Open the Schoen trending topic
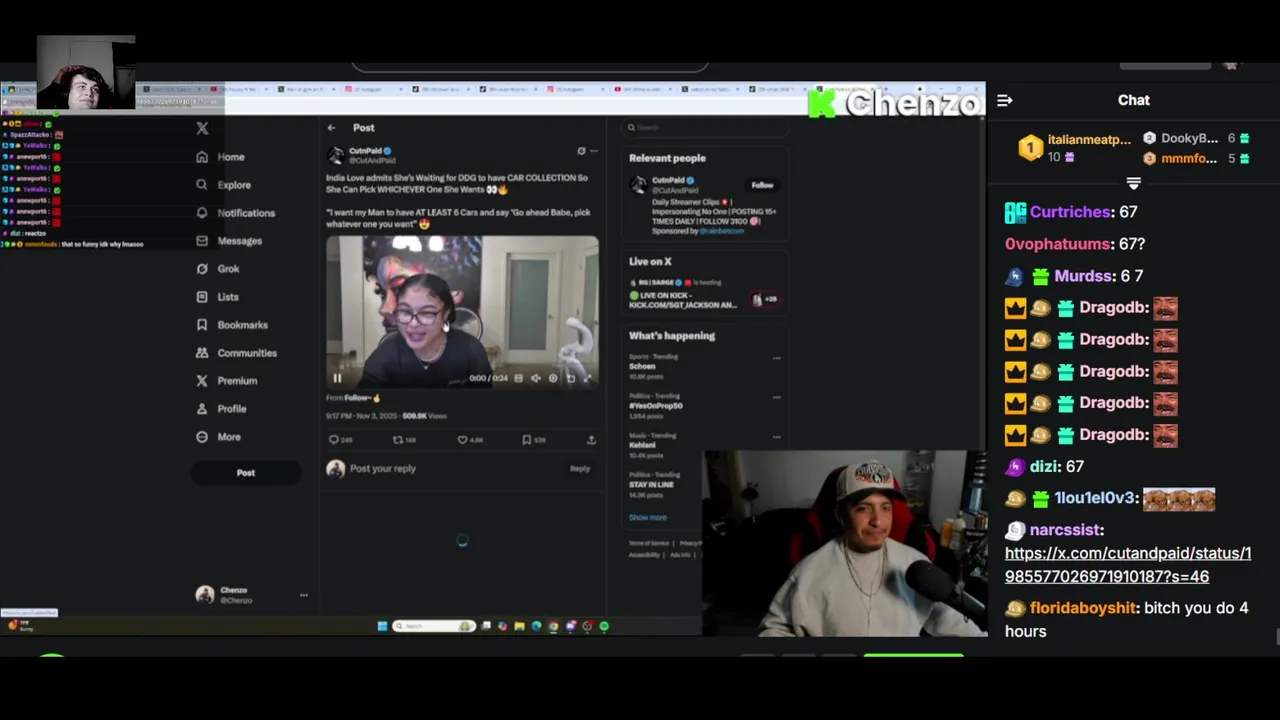The image size is (1280, 720). (643, 366)
